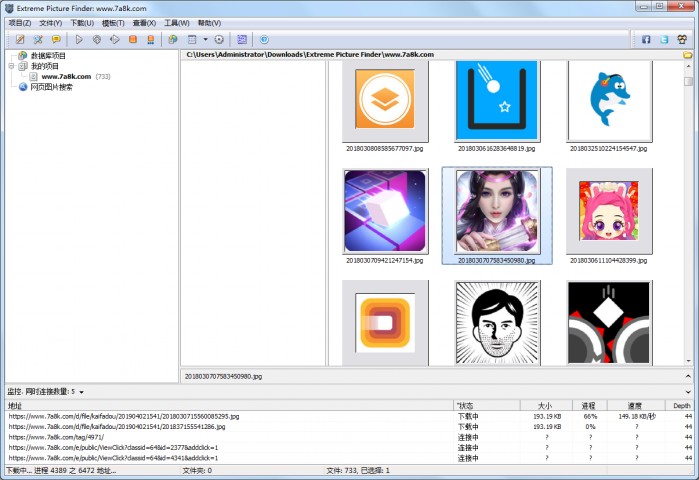This screenshot has height=480, width=699.
Task: Open the simultaneous connections count dropdown
Action: coord(81,392)
